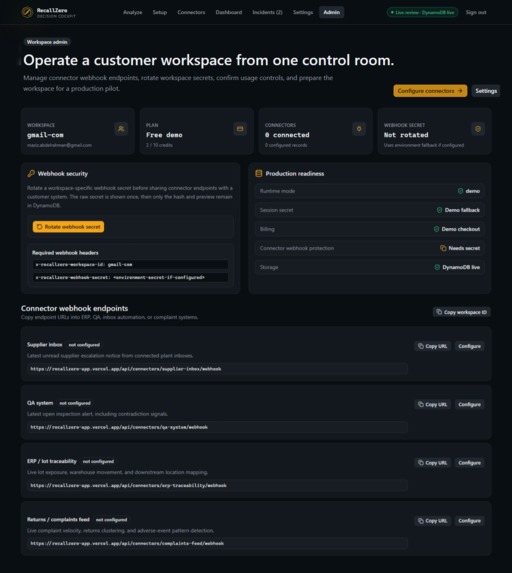Open Settings in the top navigation

pos(303,12)
